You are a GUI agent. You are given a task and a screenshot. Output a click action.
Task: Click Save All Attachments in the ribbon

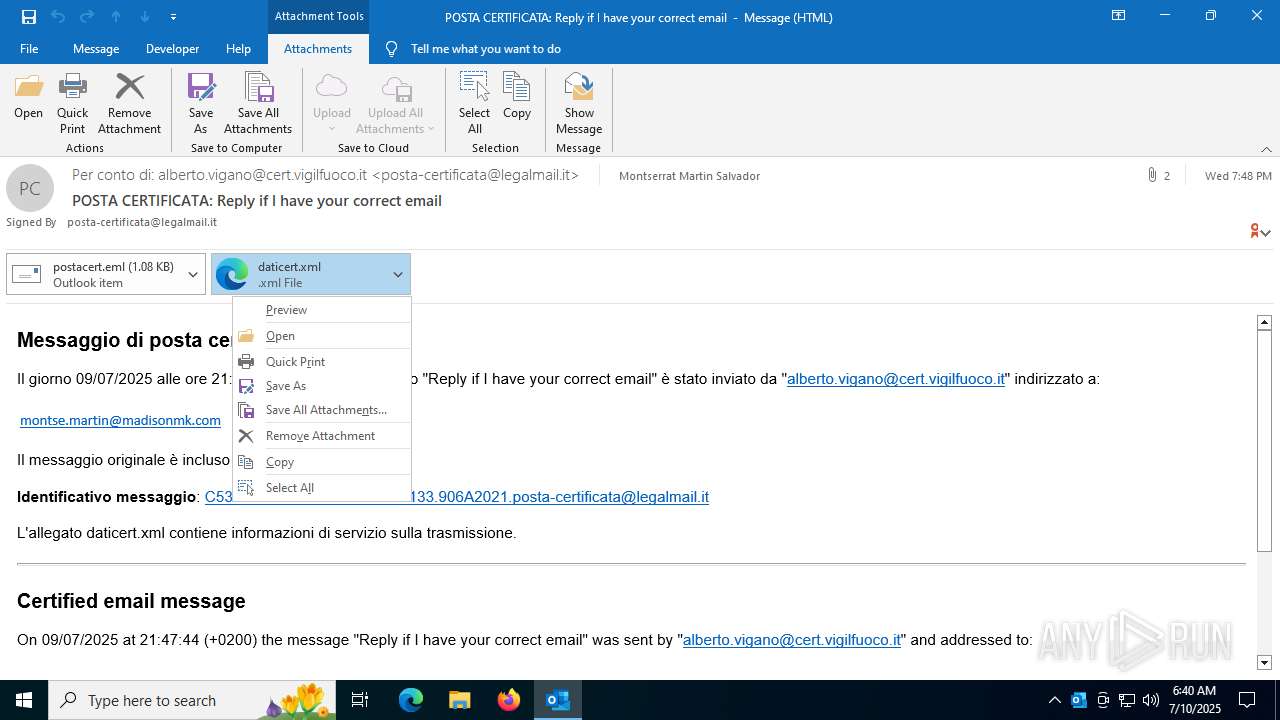258,104
